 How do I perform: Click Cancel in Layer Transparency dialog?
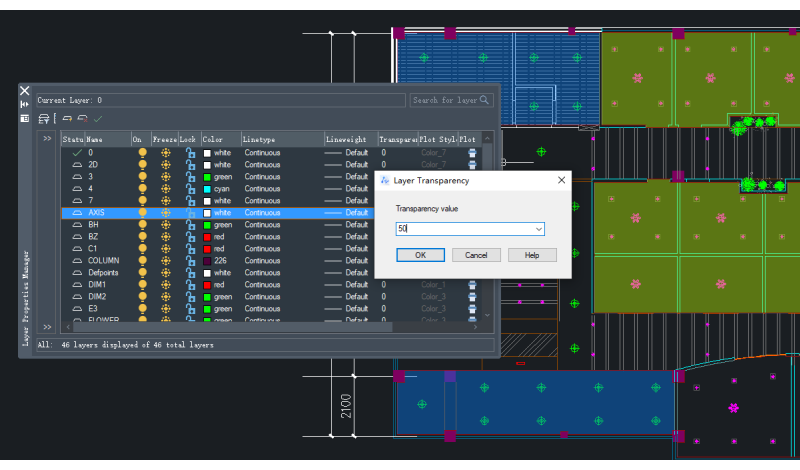[x=476, y=255]
